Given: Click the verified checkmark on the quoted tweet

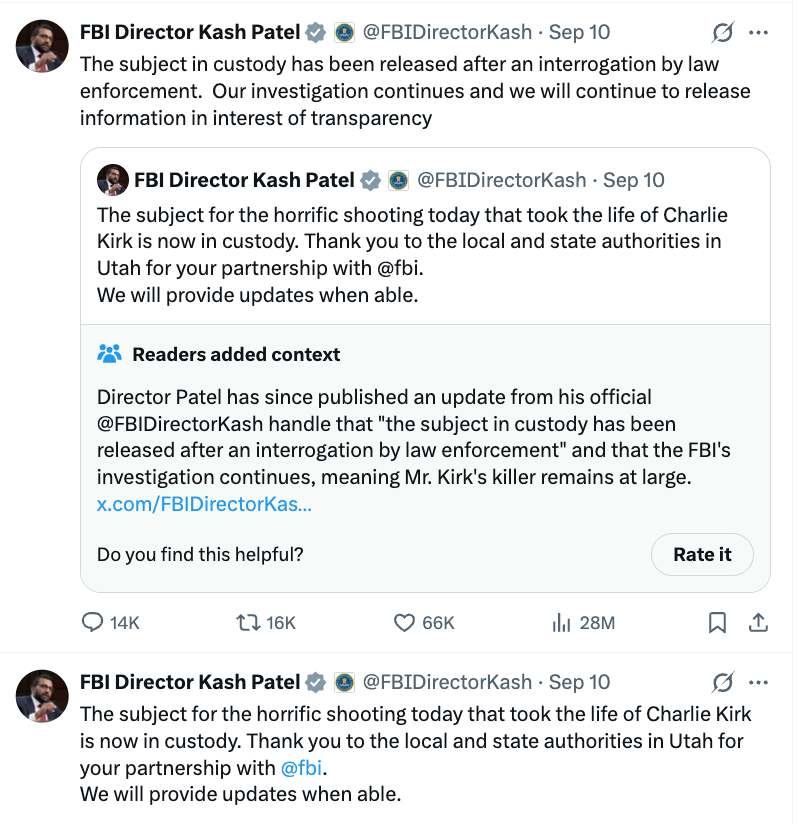Looking at the screenshot, I should pyautogui.click(x=371, y=180).
